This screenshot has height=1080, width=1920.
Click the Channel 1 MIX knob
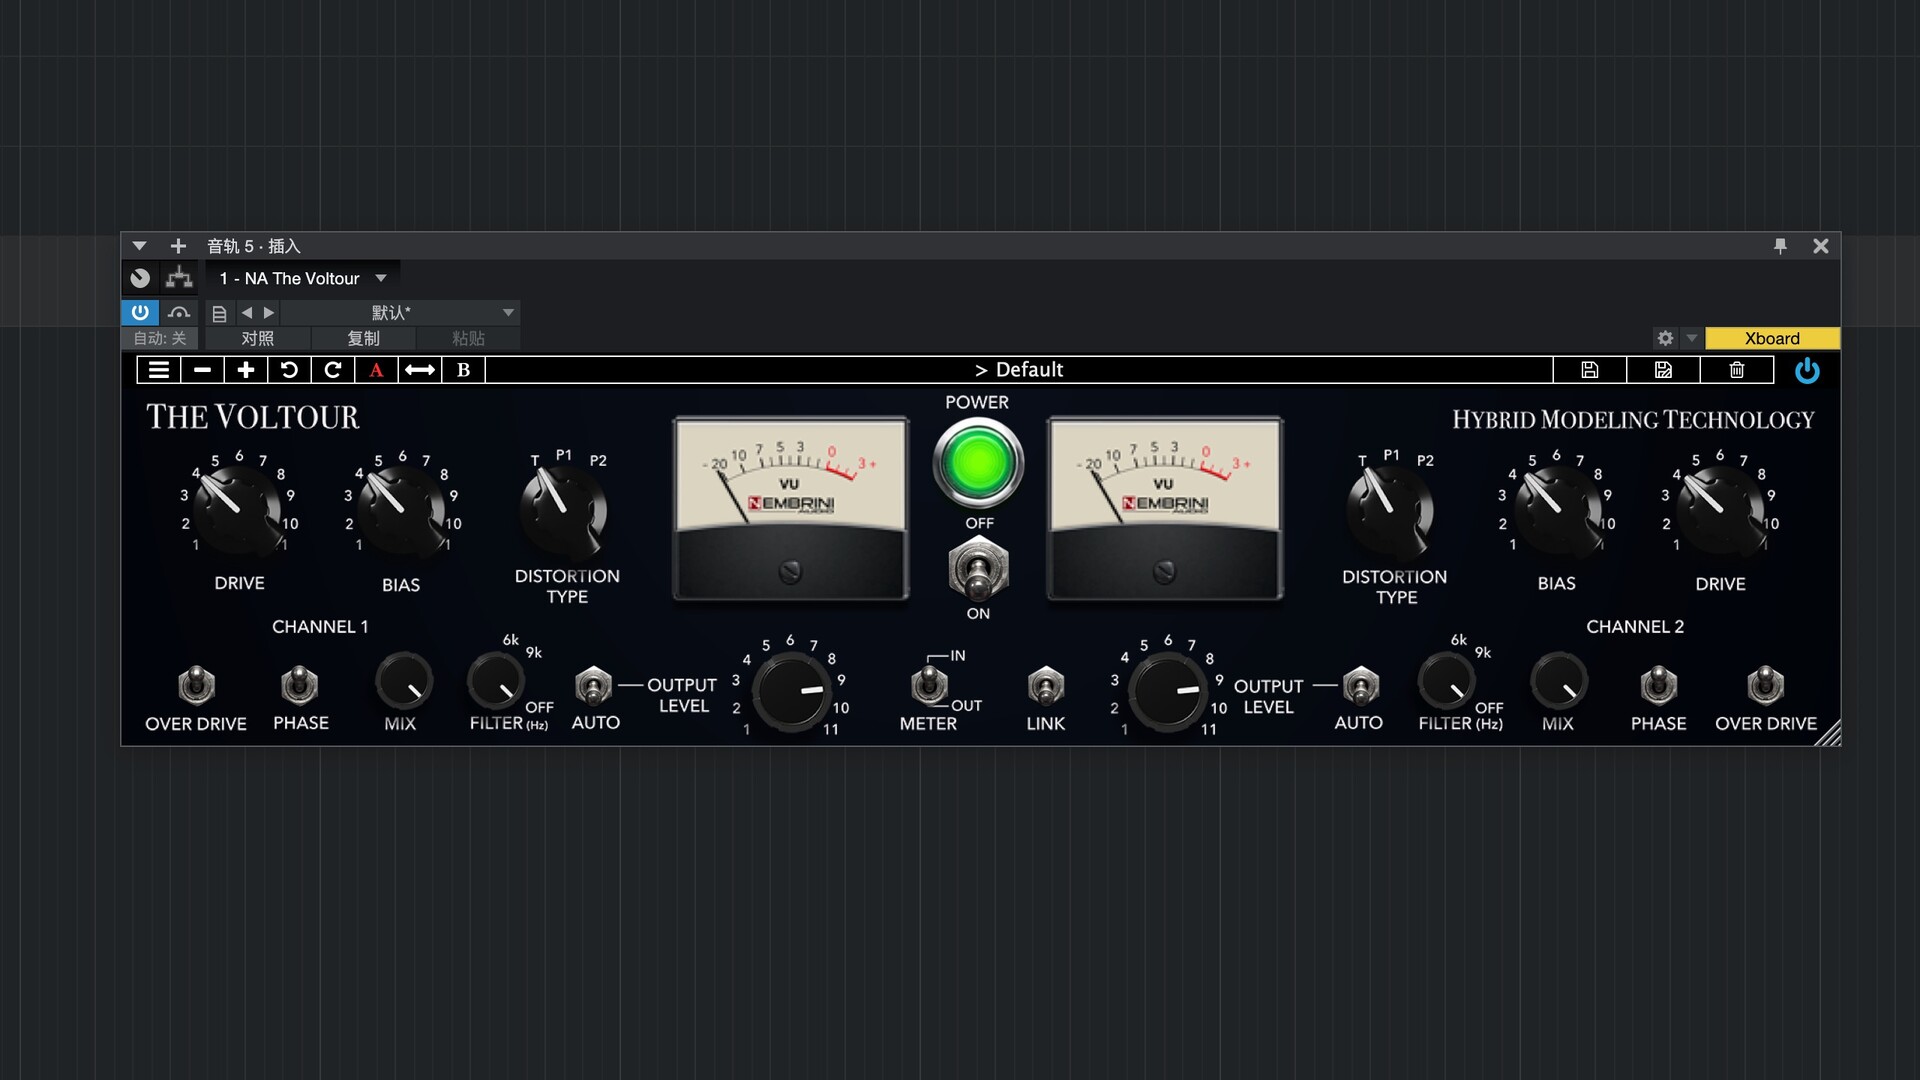pyautogui.click(x=403, y=682)
